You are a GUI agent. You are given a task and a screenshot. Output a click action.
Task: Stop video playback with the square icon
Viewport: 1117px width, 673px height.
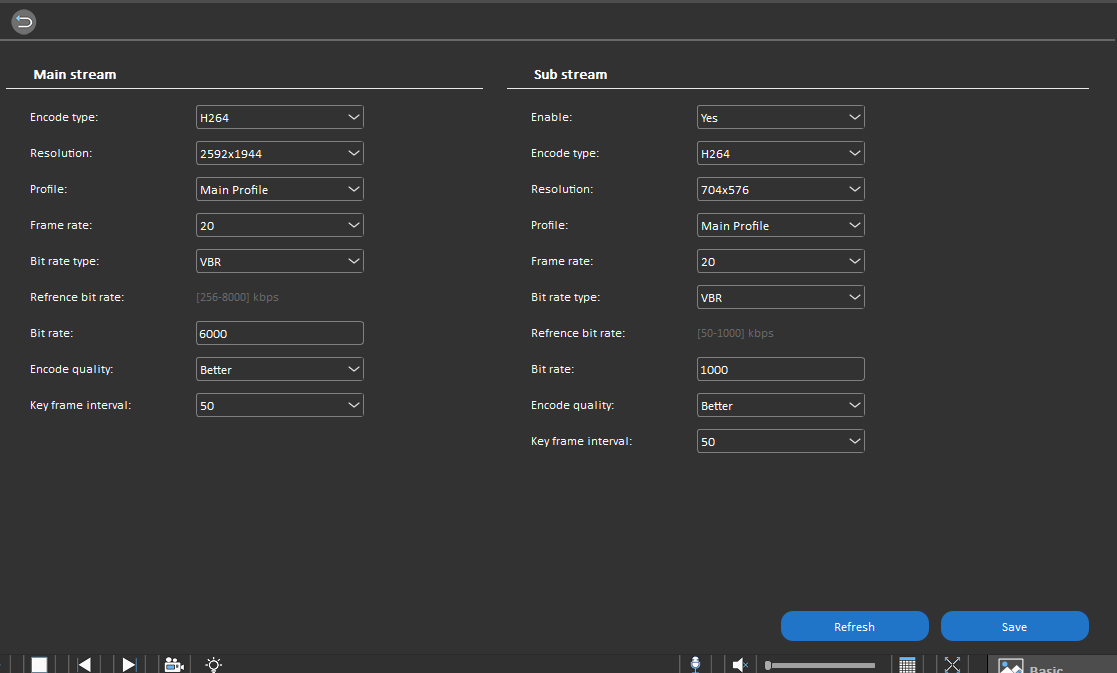coord(38,663)
